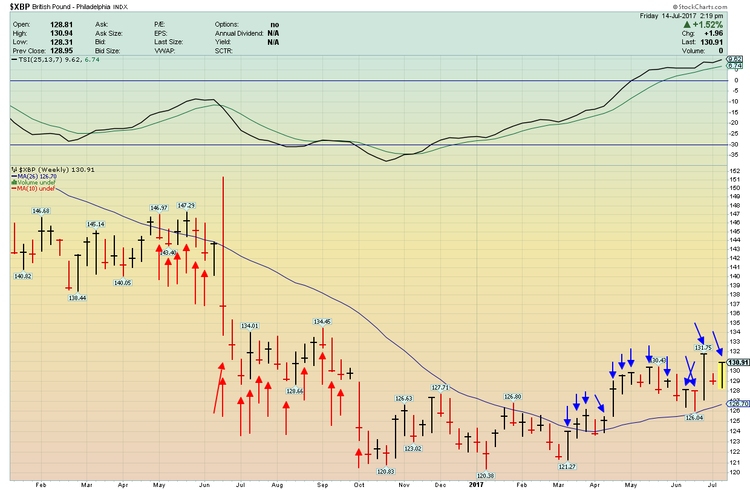Click the 'Annual Dividend:' label
The image size is (750, 490).
(239, 33)
